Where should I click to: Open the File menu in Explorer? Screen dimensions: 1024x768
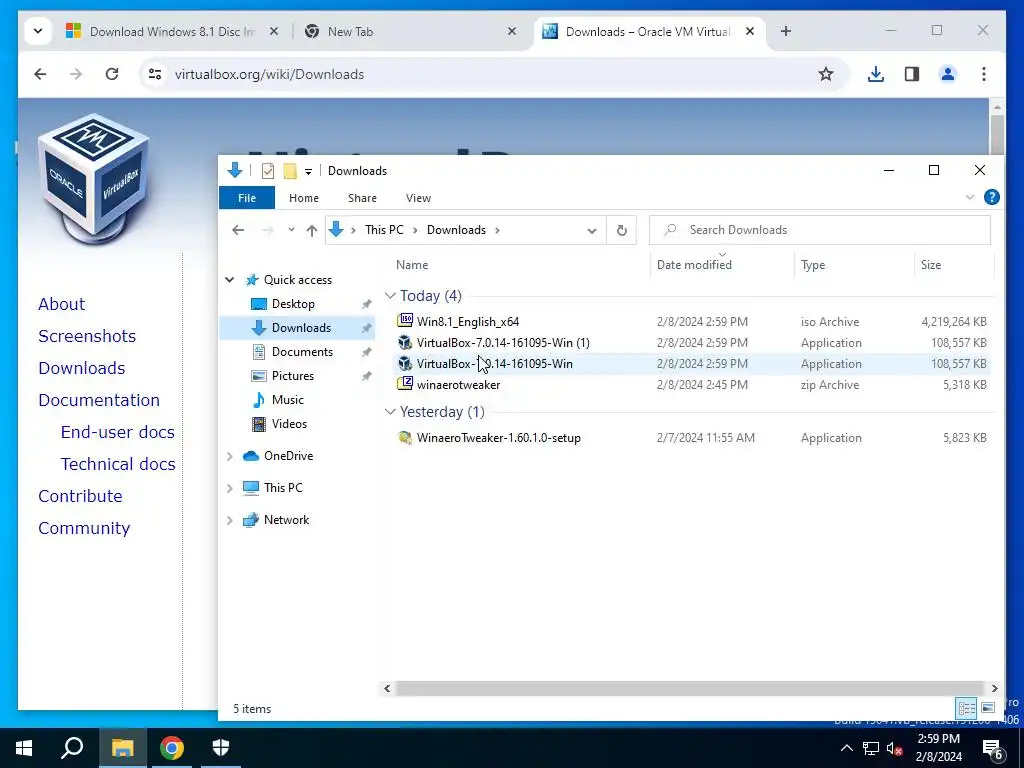tap(247, 198)
